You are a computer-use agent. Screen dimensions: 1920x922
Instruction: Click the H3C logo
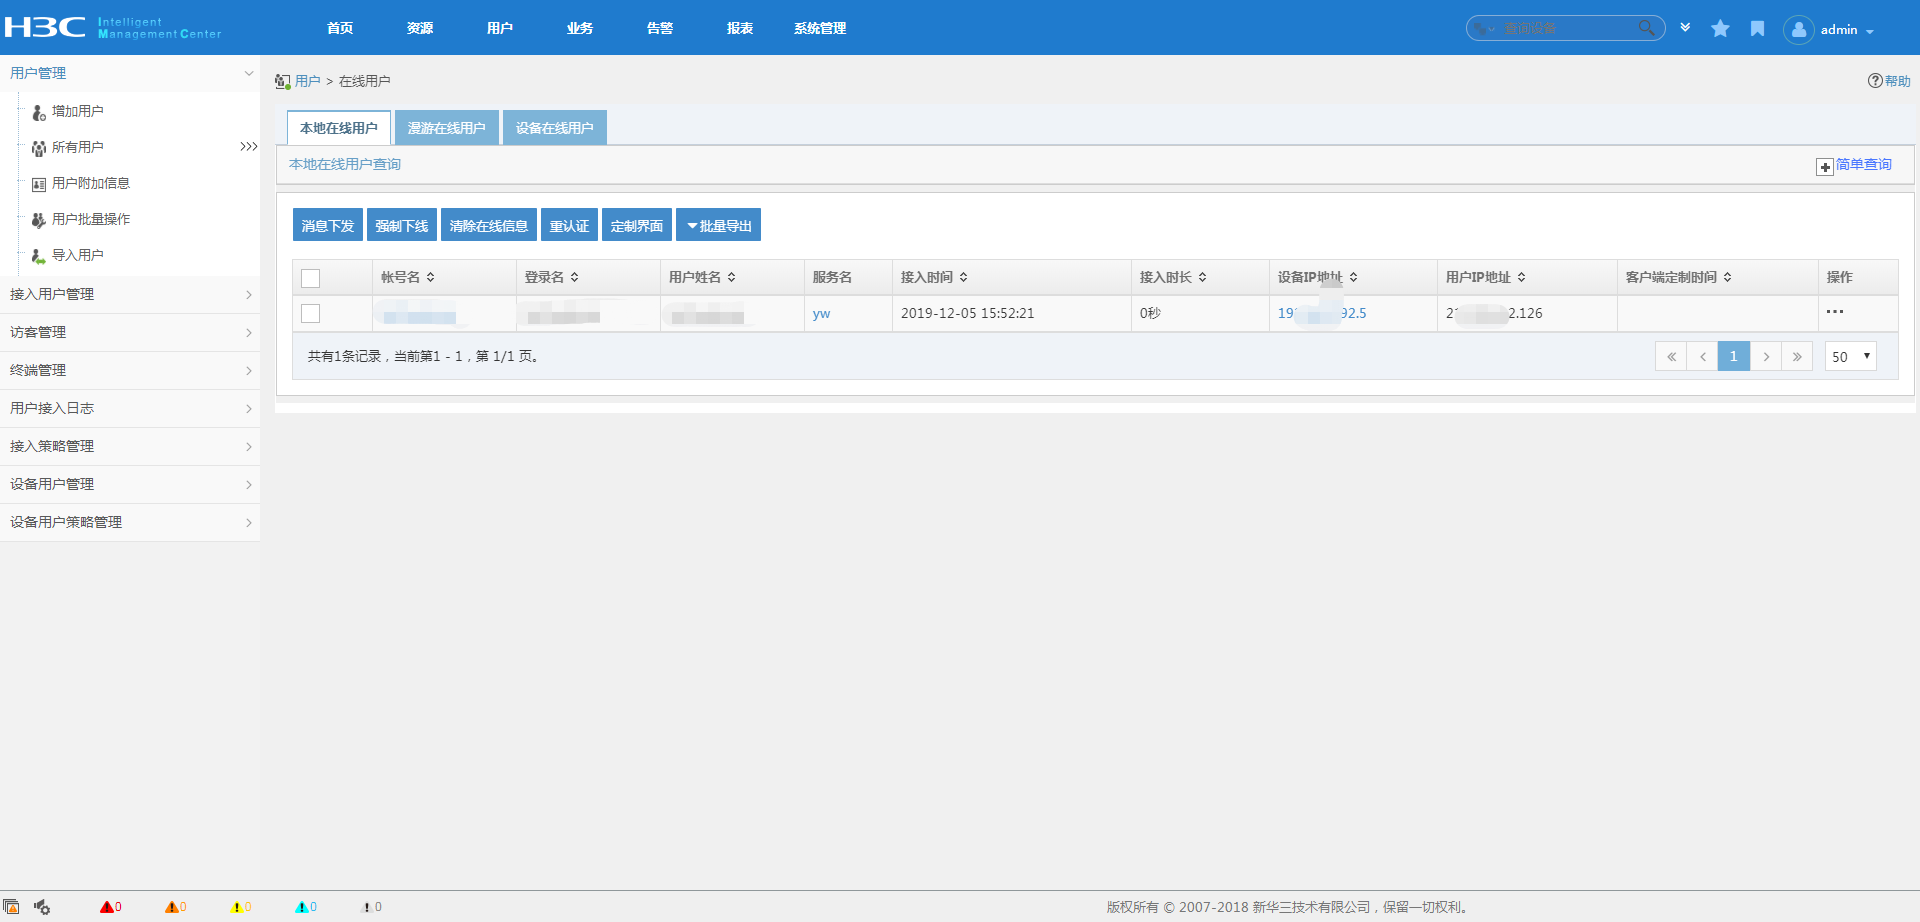coord(46,27)
